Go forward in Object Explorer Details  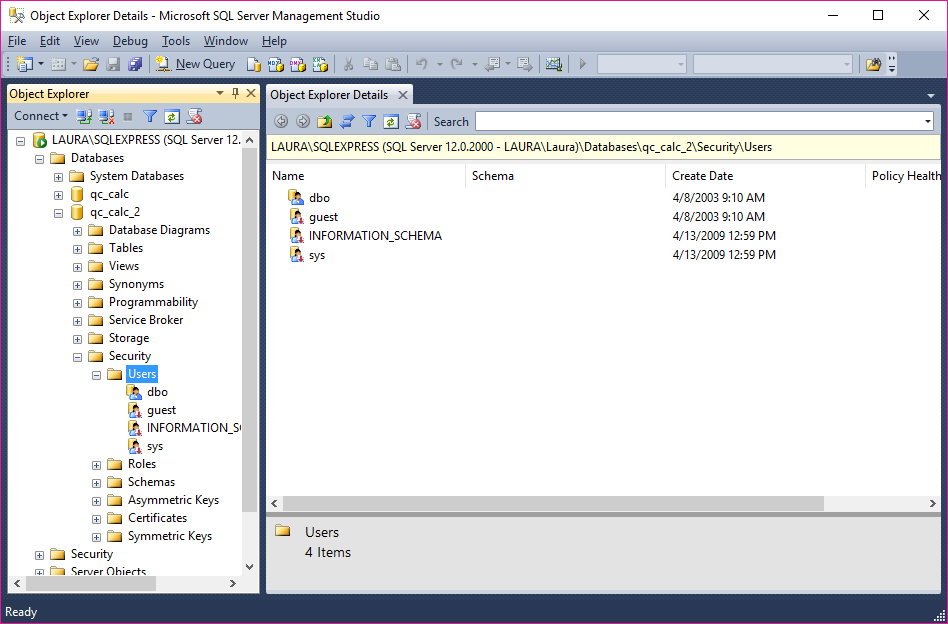tap(303, 122)
